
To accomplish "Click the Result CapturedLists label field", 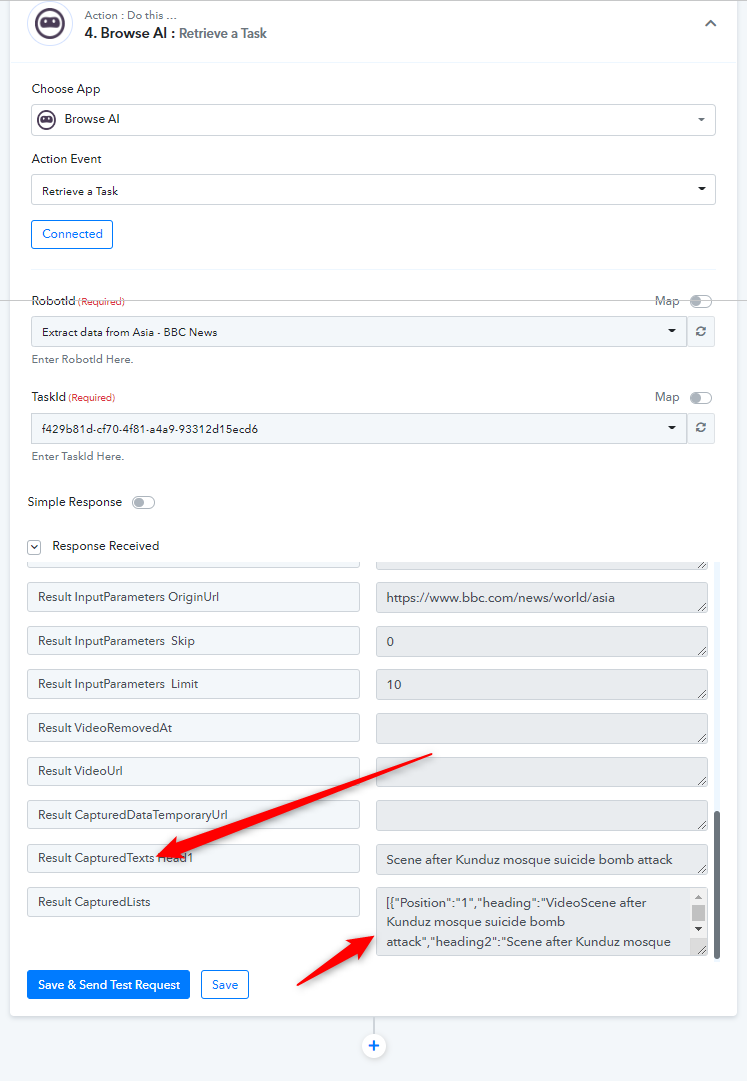I will 194,902.
